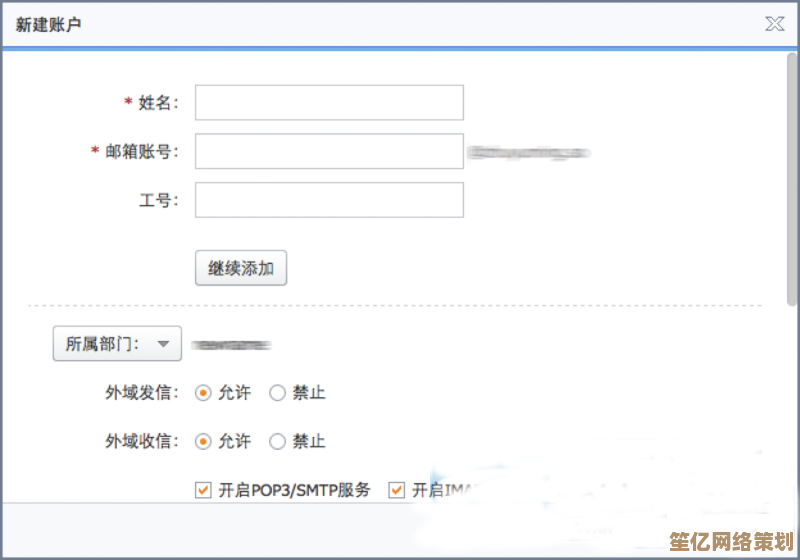Close the 新建账户 dialog with X icon
The width and height of the screenshot is (800, 560).
click(774, 24)
